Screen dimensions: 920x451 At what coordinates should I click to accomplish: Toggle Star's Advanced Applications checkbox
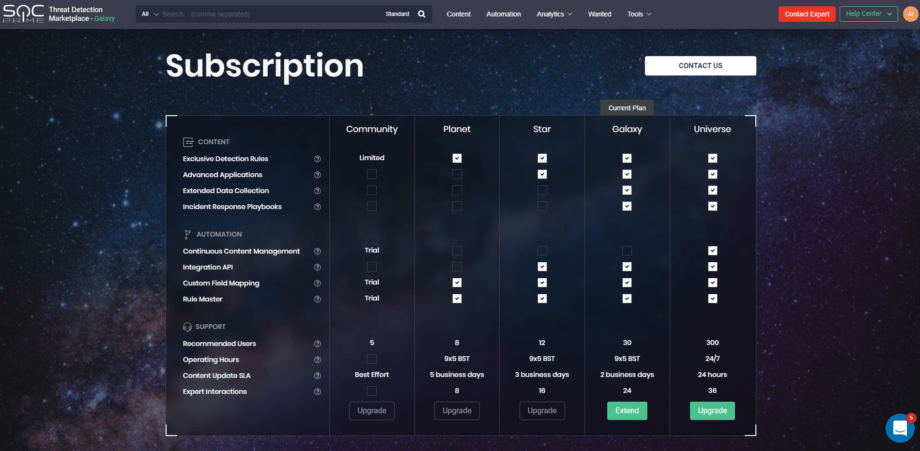[x=542, y=174]
